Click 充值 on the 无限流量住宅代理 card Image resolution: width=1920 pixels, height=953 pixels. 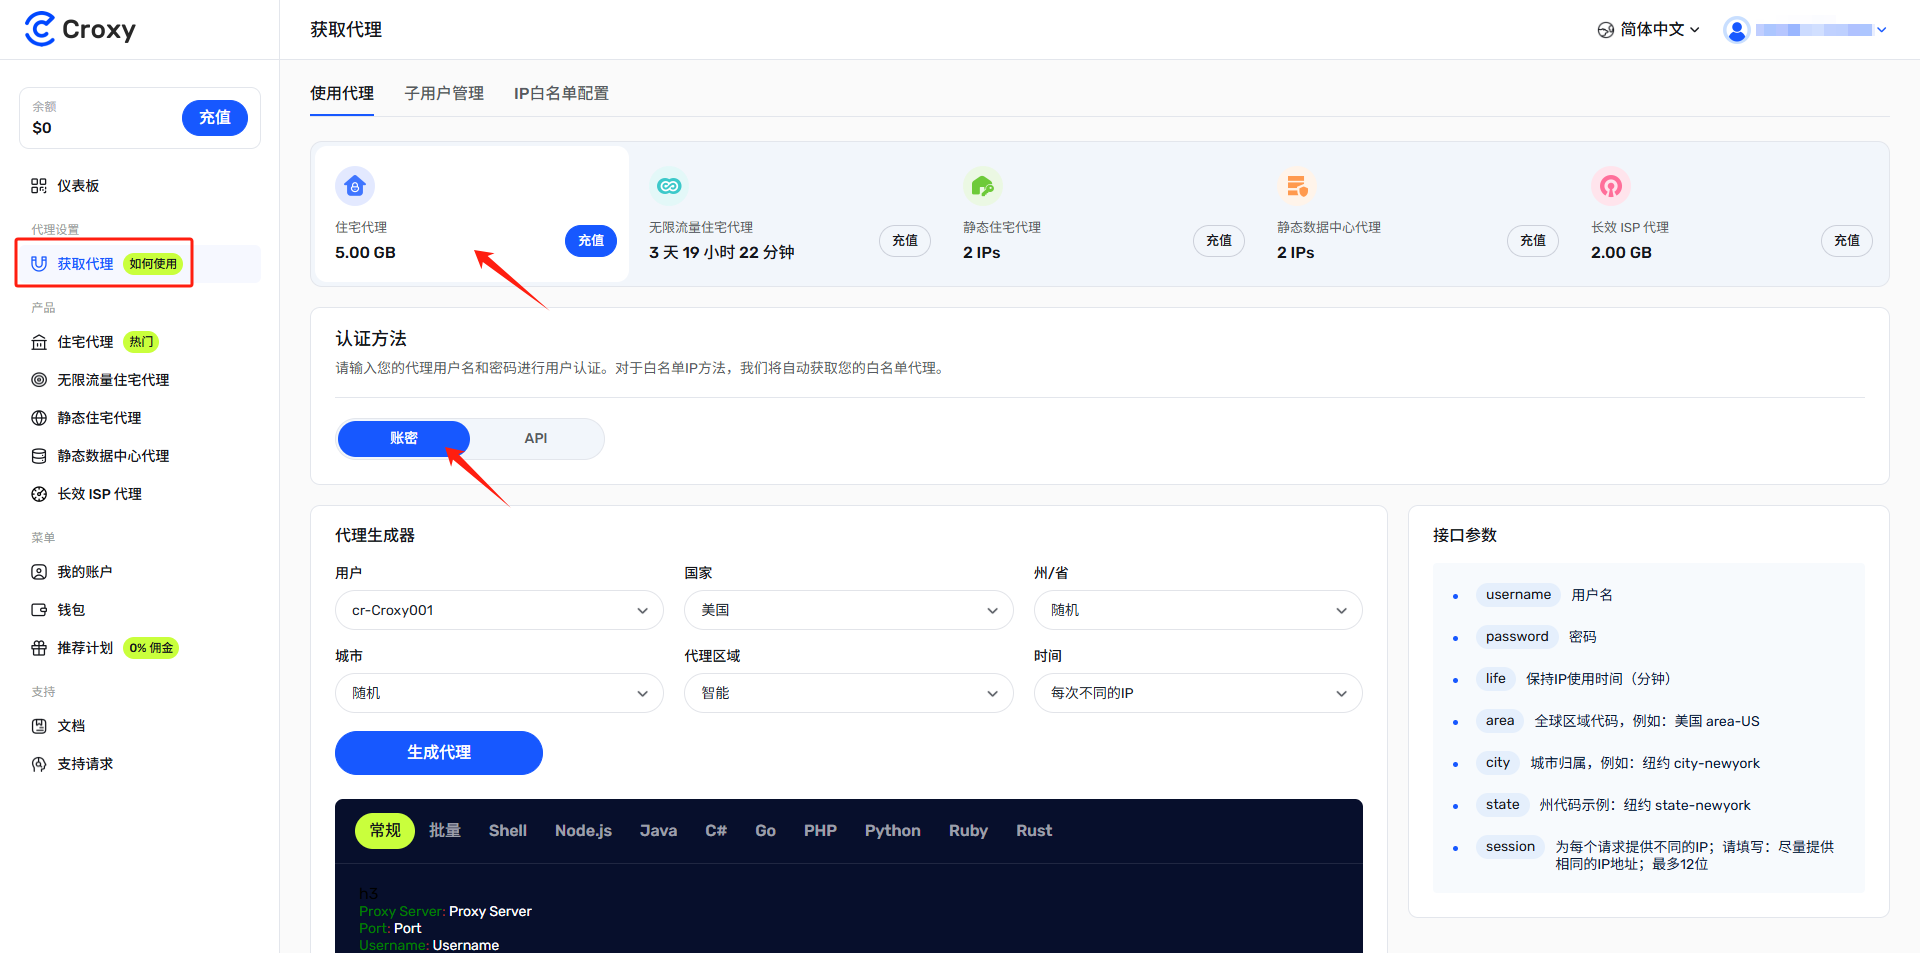[905, 241]
